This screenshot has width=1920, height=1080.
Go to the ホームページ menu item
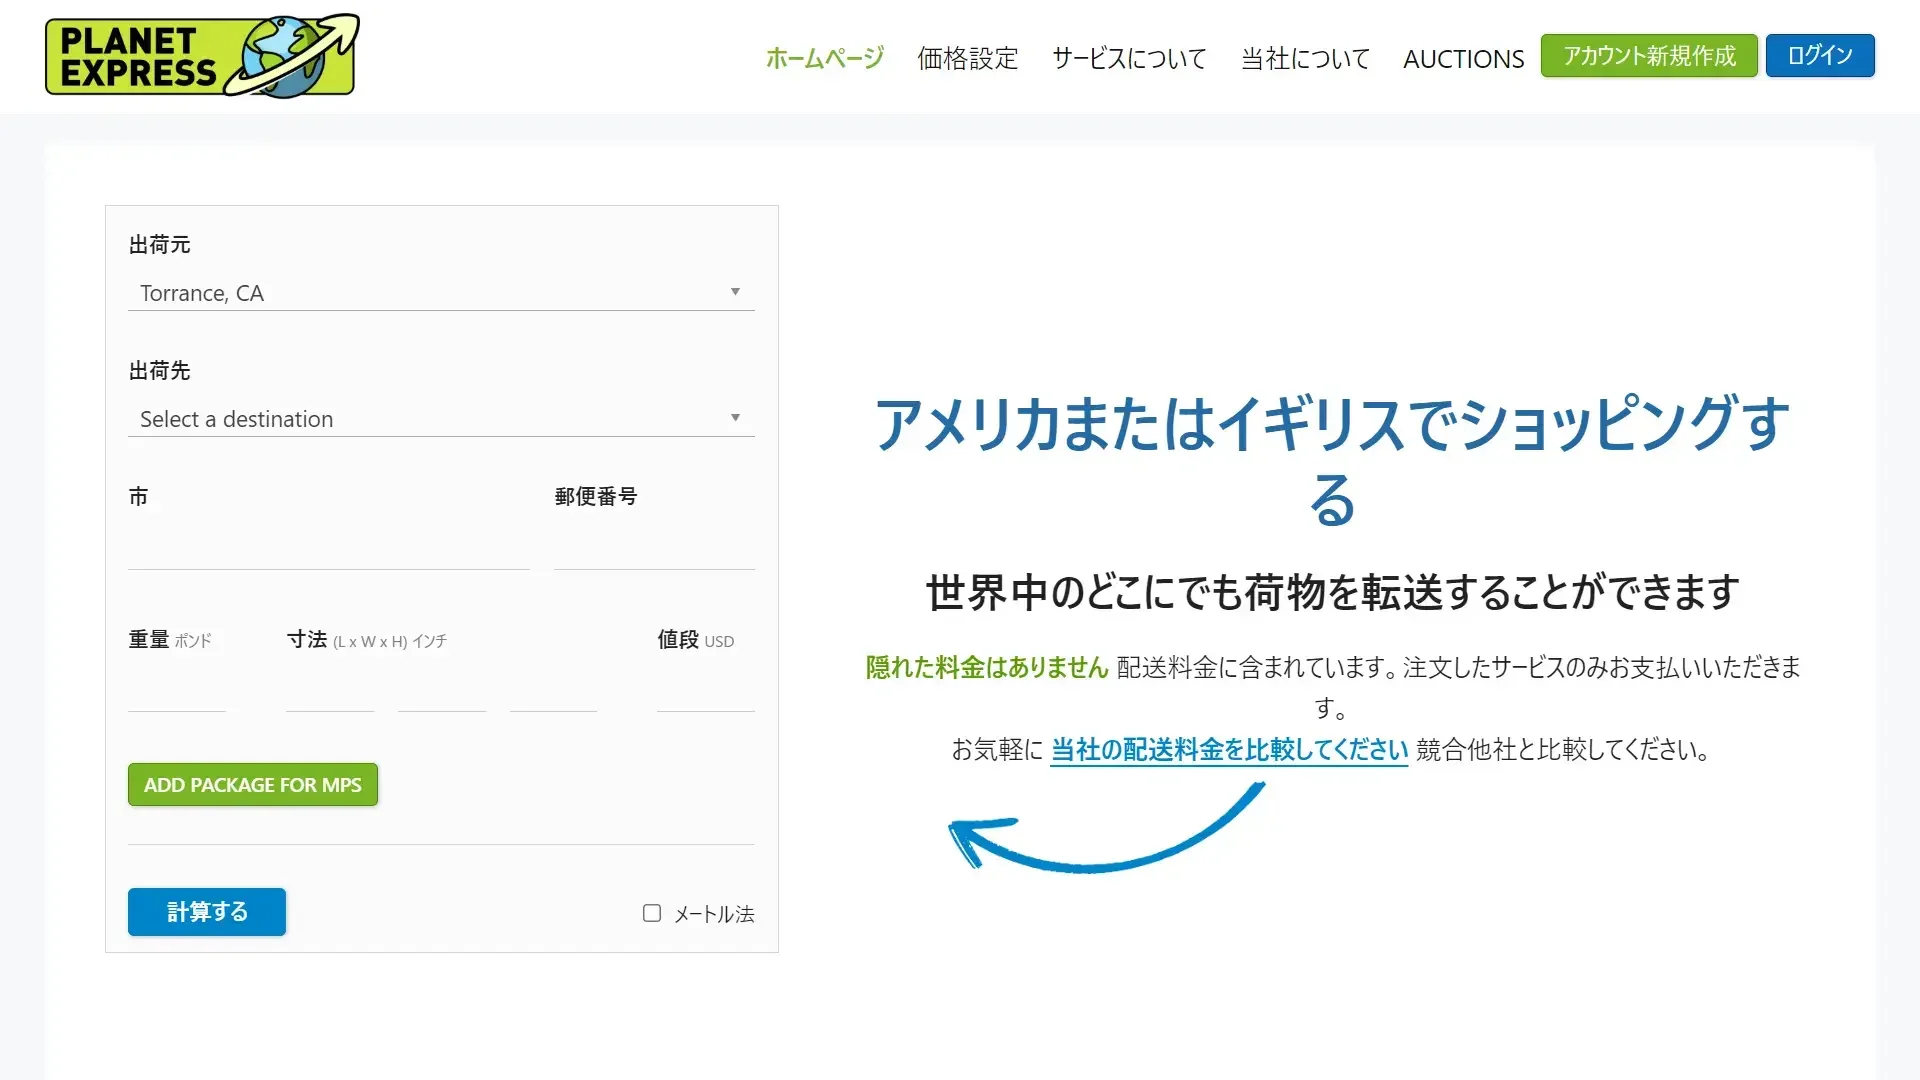pyautogui.click(x=824, y=58)
